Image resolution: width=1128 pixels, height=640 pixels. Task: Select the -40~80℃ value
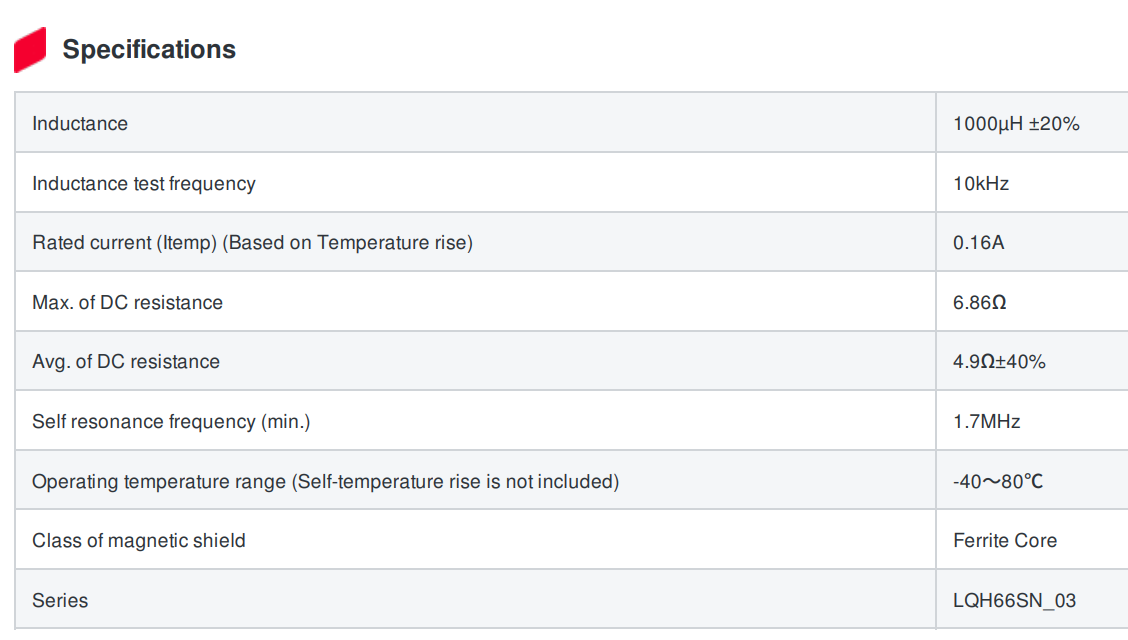[x=998, y=482]
